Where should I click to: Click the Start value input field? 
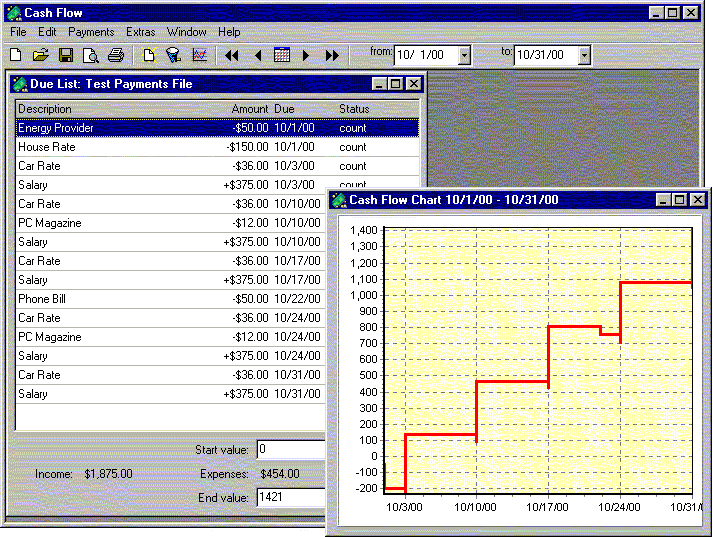coord(291,449)
